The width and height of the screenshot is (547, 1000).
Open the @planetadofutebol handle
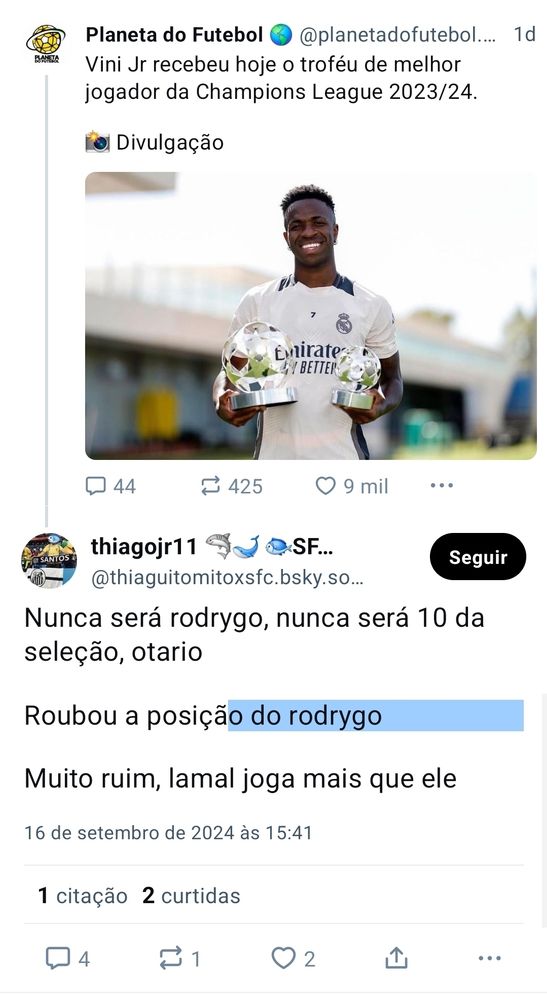click(x=398, y=36)
